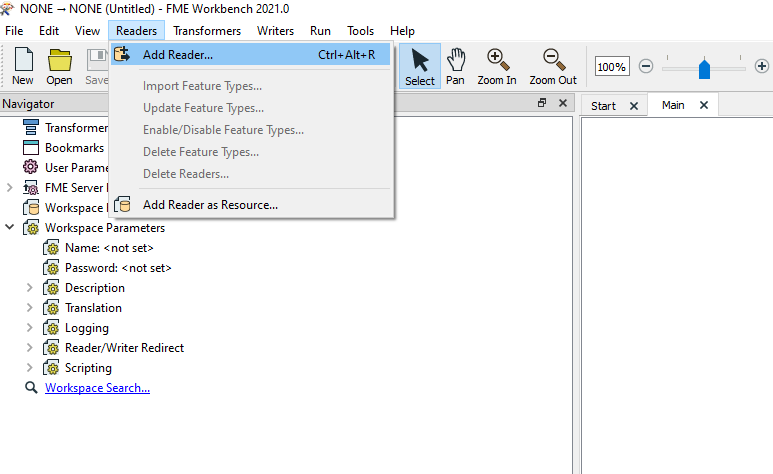773x474 pixels.
Task: Click the Password parameter gear icon
Action: 51,268
